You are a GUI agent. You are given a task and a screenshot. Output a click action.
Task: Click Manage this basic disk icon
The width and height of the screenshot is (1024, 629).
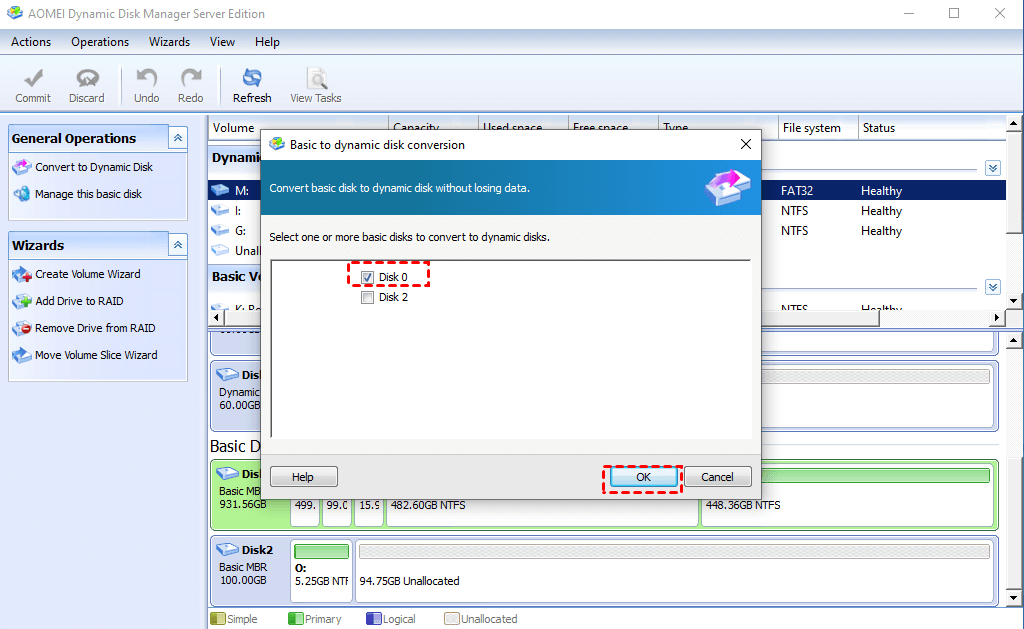pyautogui.click(x=22, y=194)
